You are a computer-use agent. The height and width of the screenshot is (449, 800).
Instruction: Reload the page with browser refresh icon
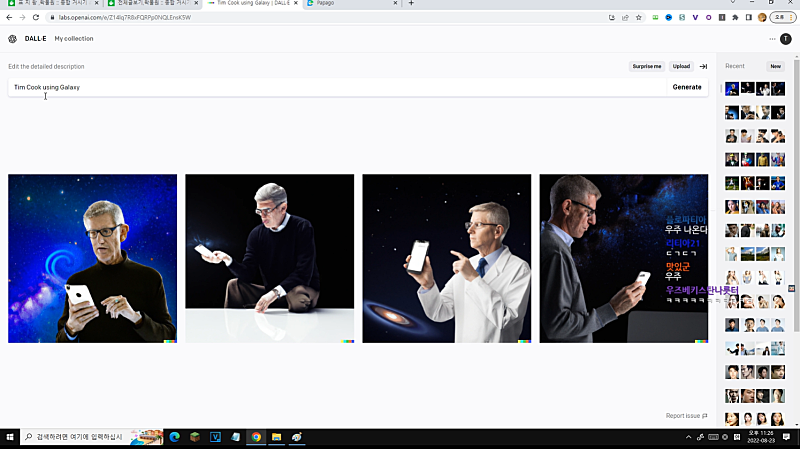36,17
